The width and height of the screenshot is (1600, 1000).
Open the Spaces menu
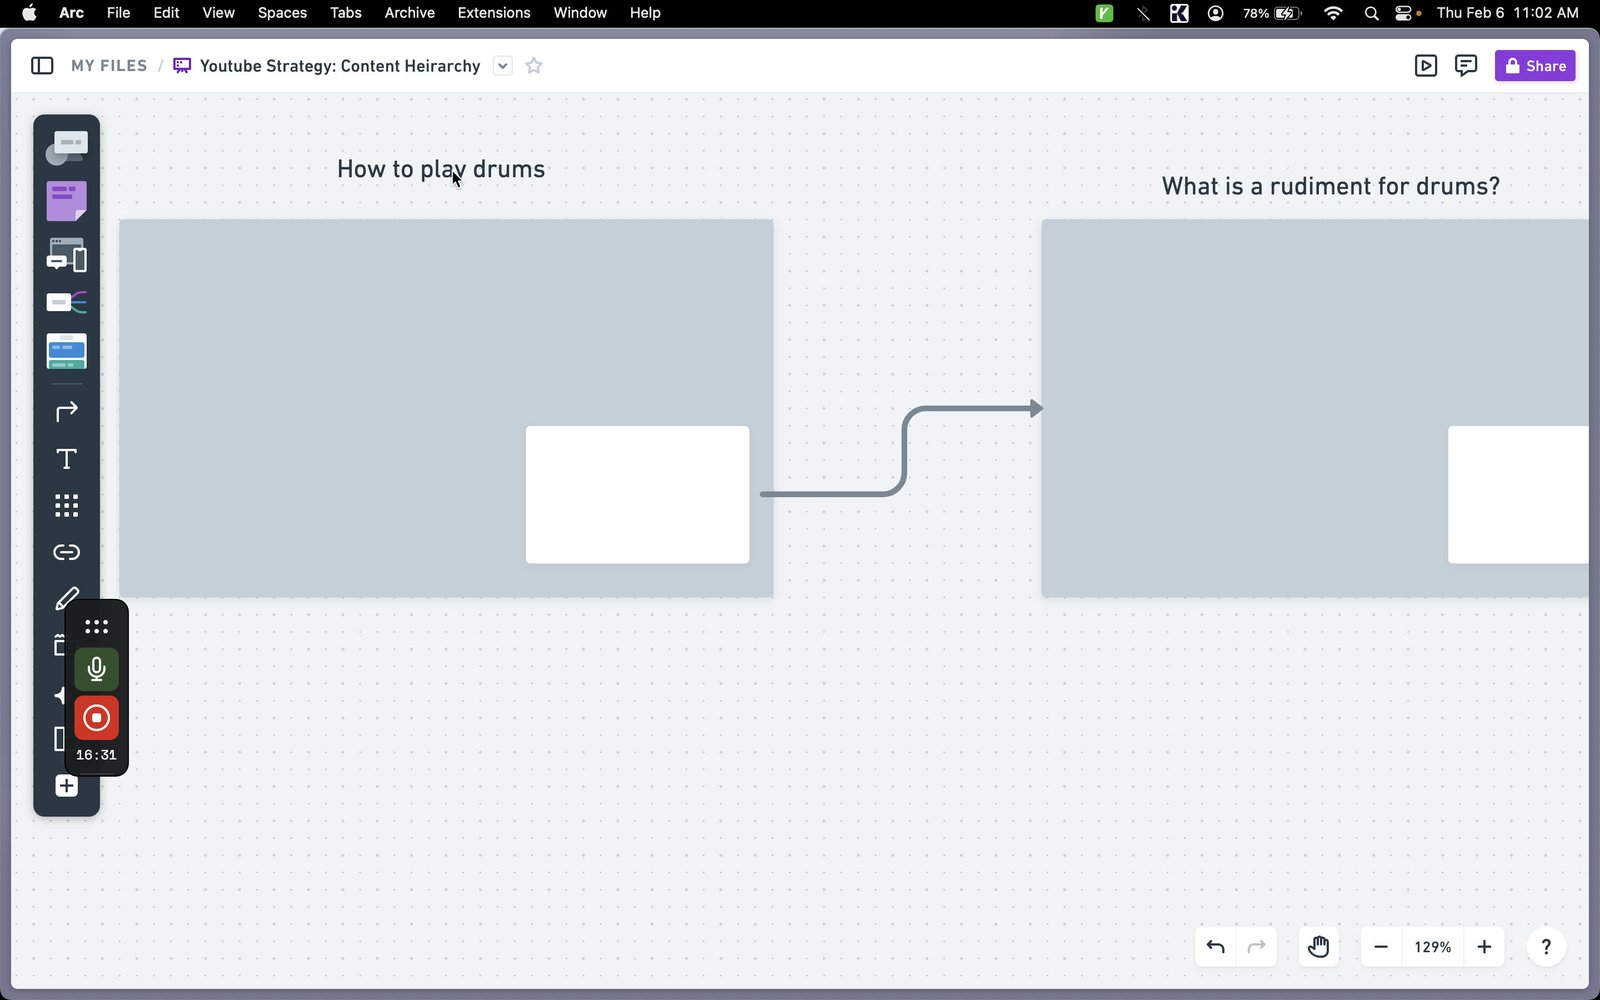click(282, 13)
